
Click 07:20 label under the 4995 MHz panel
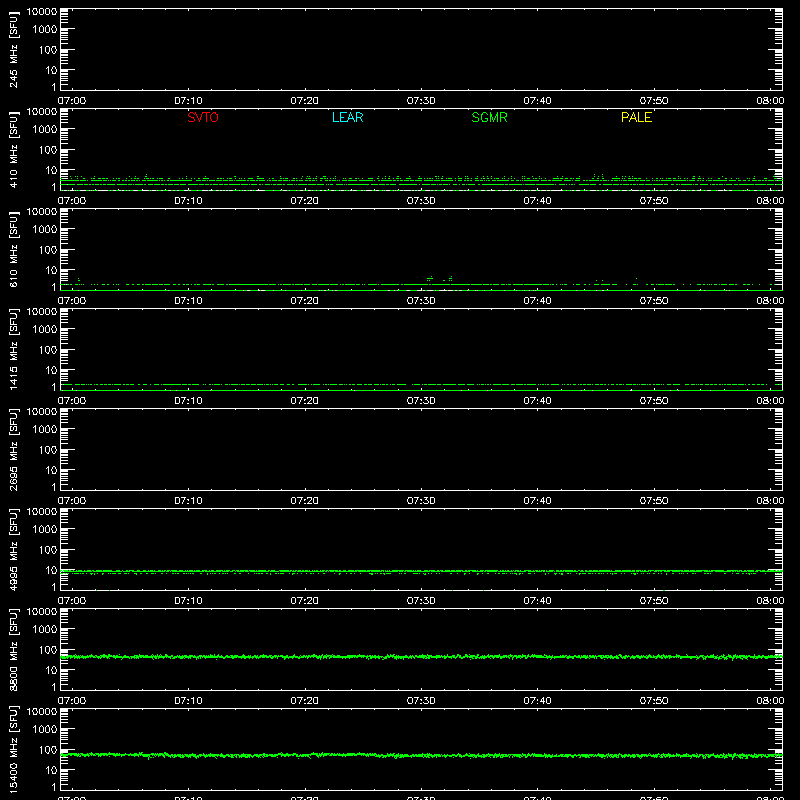[x=305, y=601]
